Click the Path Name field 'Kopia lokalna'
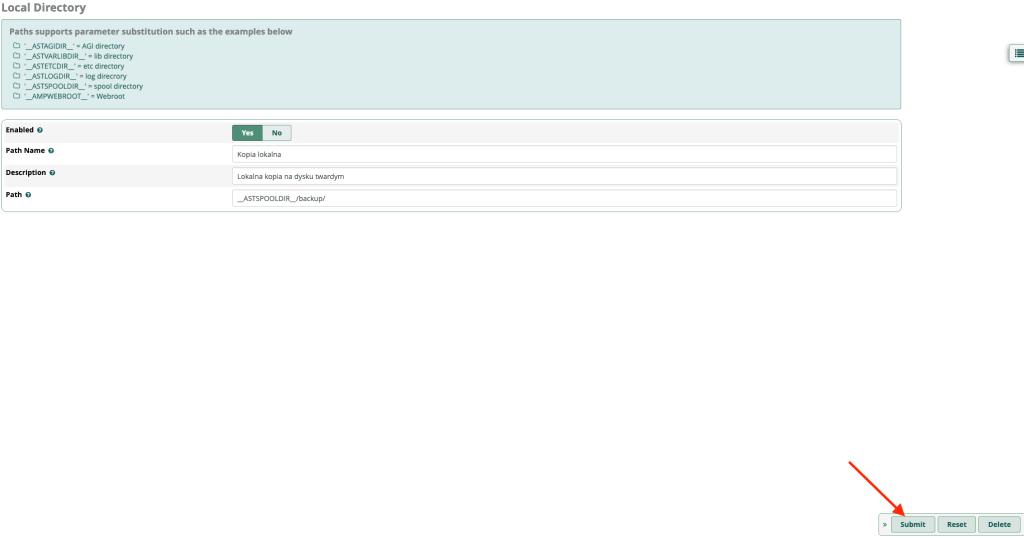This screenshot has width=1024, height=538. 564,154
